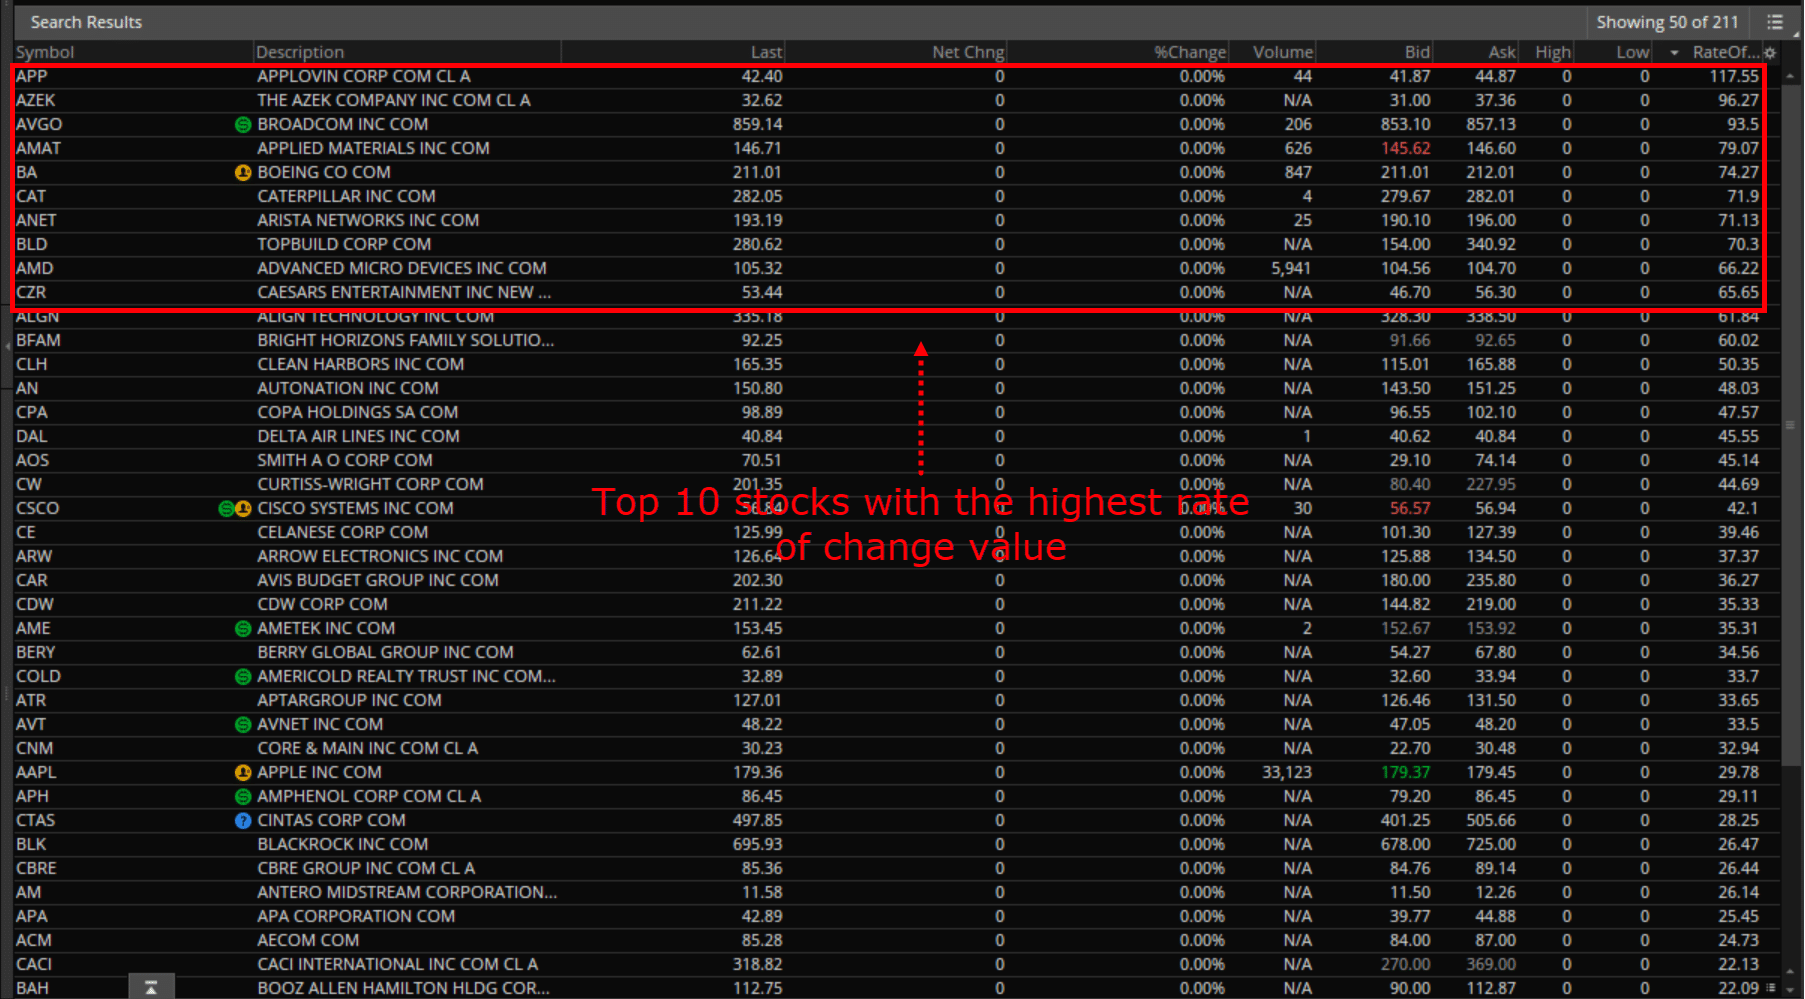Sort by the Low column header
This screenshot has width=1805, height=999.
1633,52
